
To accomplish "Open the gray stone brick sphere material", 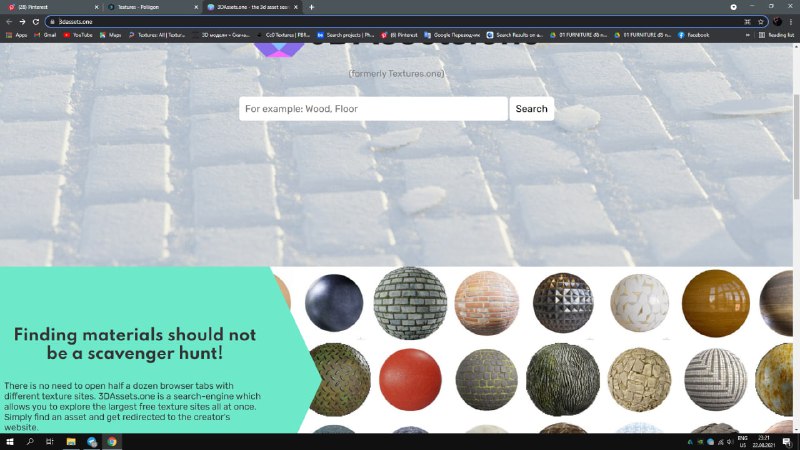I will tap(410, 303).
